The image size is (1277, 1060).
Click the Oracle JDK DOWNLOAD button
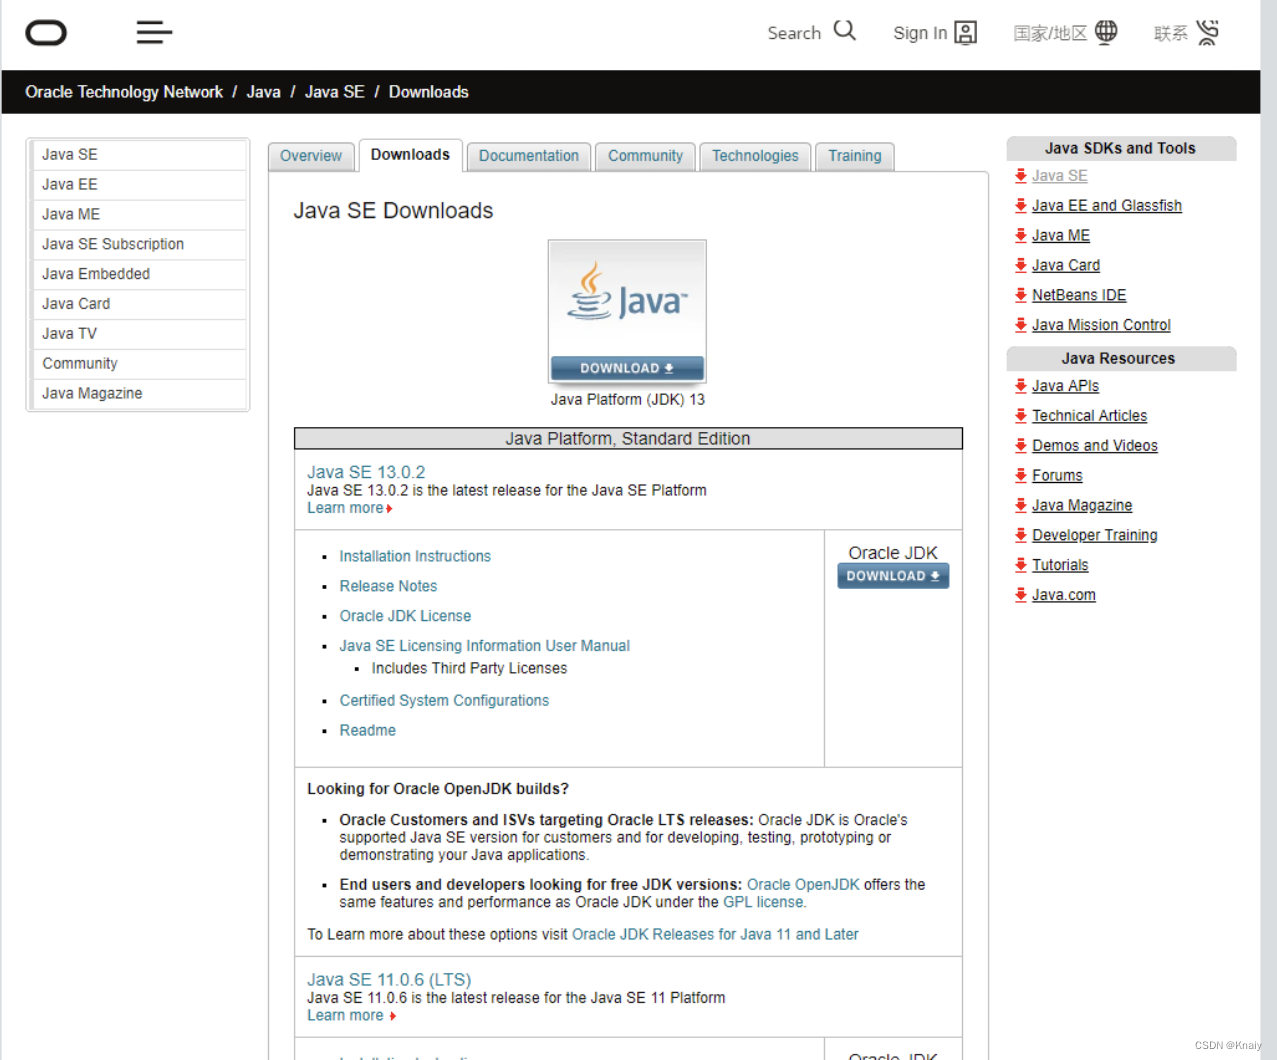coord(893,576)
